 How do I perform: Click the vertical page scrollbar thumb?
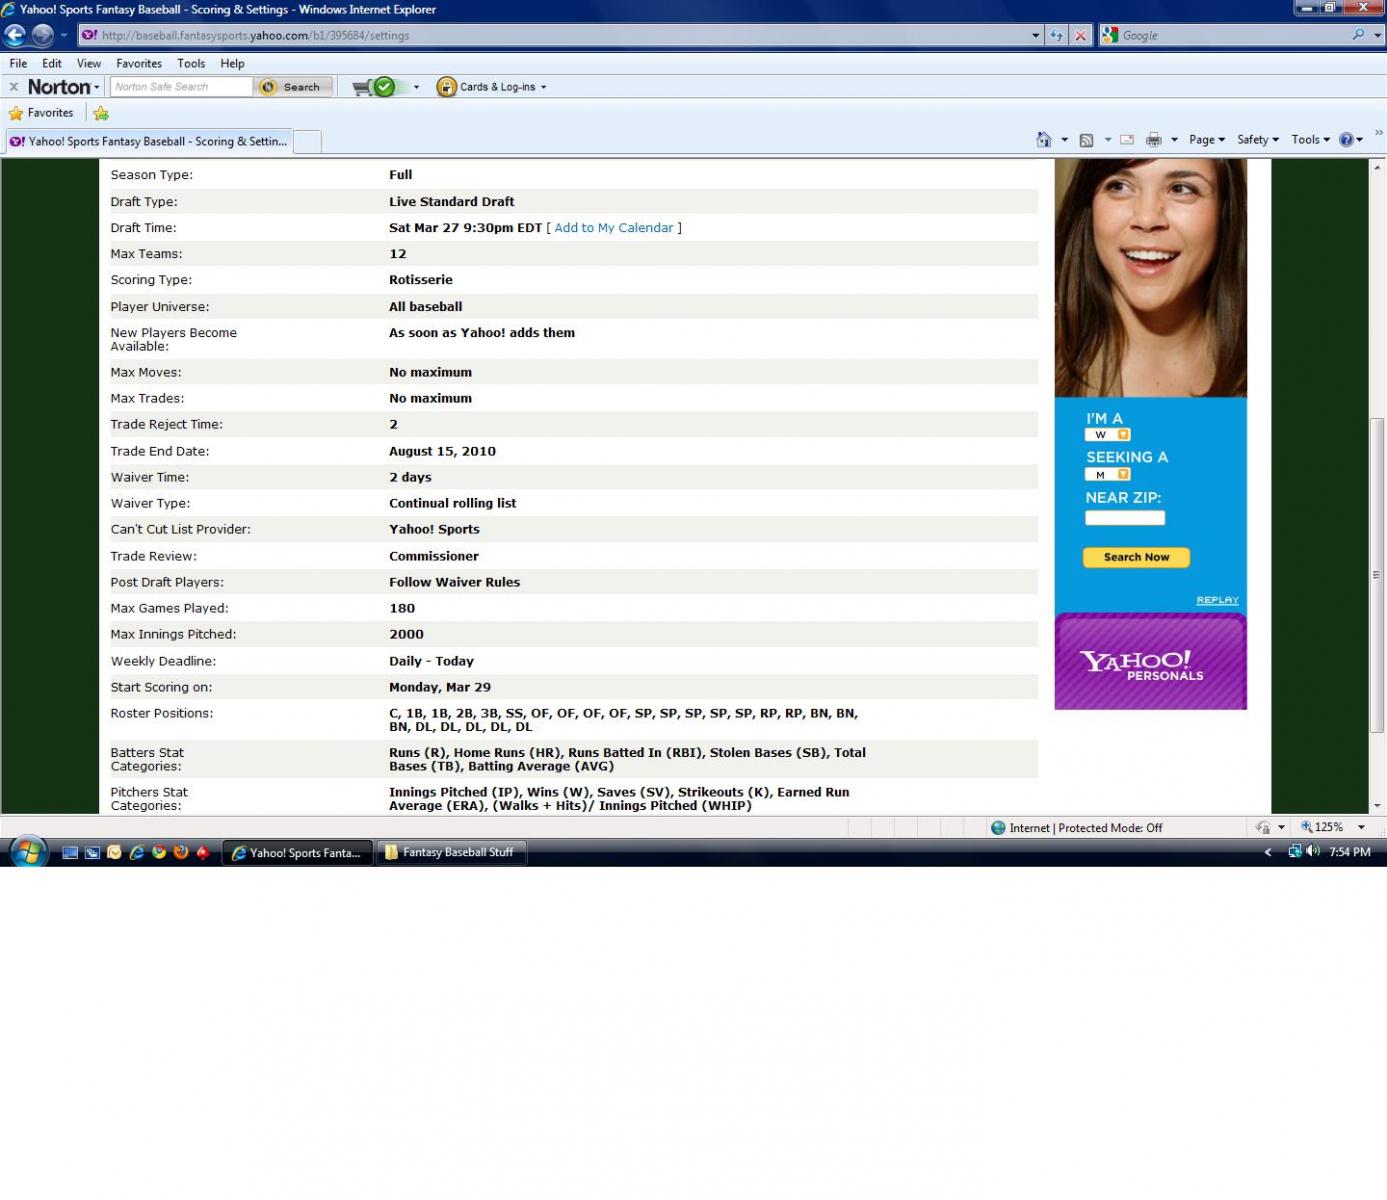[x=1377, y=575]
